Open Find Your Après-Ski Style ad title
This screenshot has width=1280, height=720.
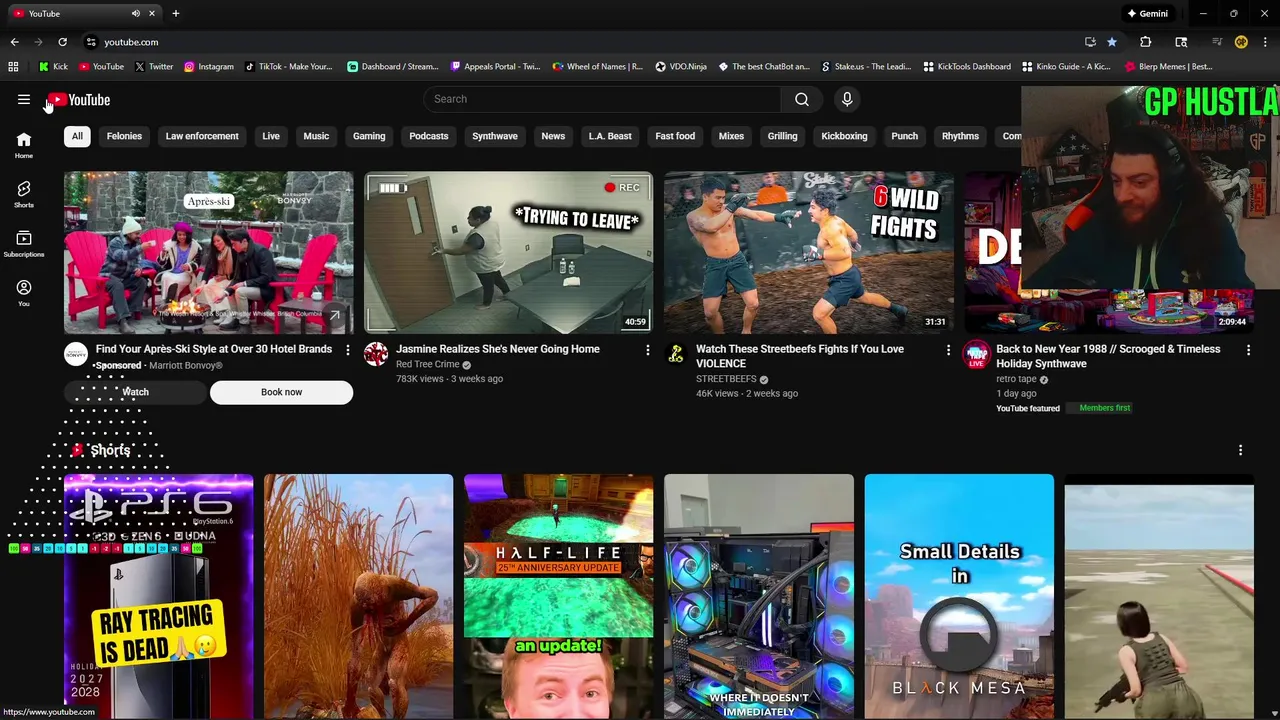pyautogui.click(x=214, y=349)
